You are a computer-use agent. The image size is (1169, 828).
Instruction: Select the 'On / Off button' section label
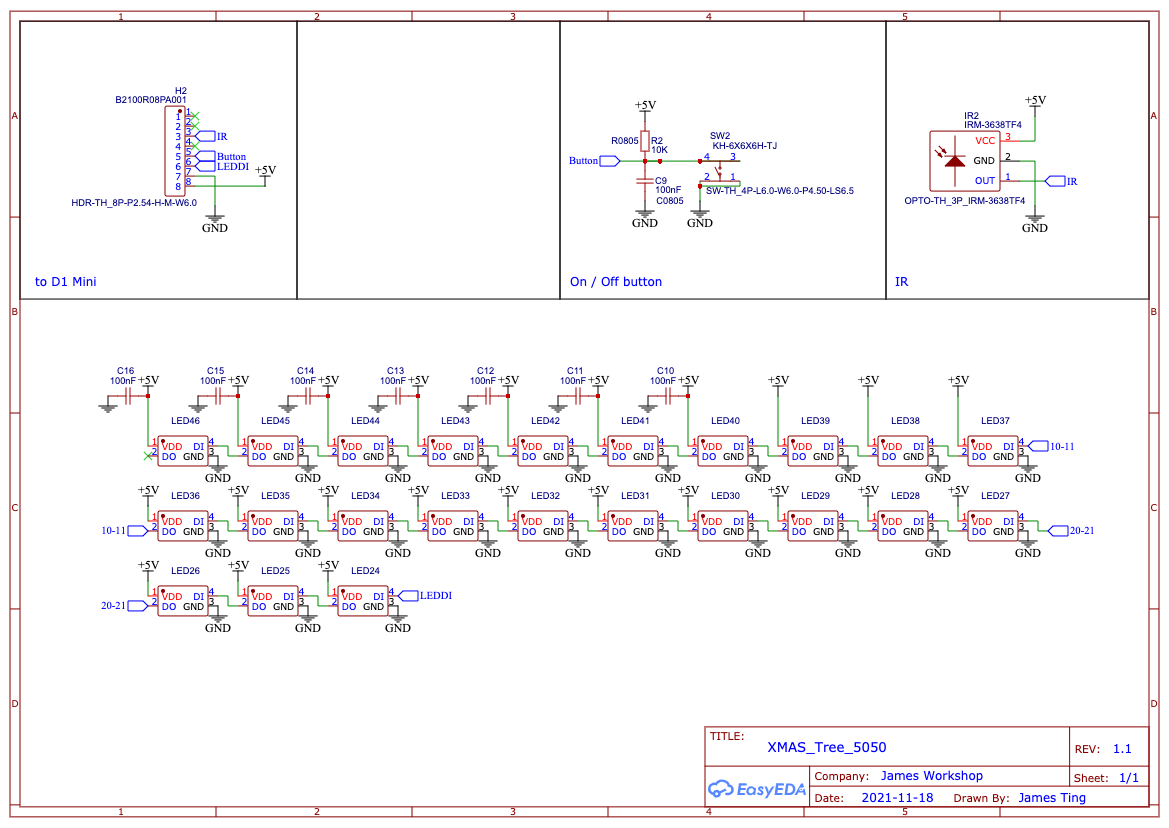click(616, 282)
